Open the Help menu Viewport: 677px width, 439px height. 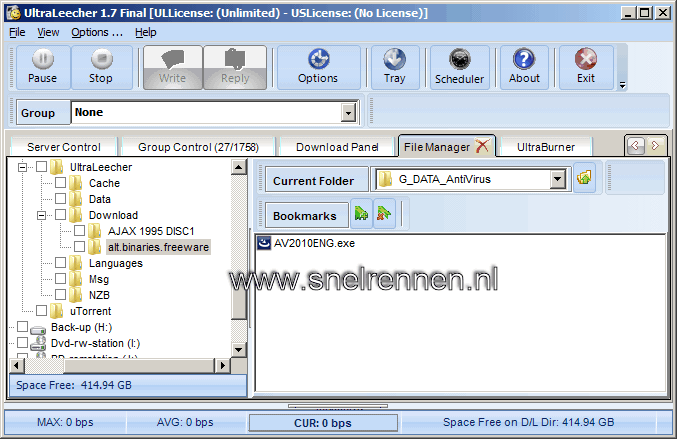pyautogui.click(x=146, y=32)
